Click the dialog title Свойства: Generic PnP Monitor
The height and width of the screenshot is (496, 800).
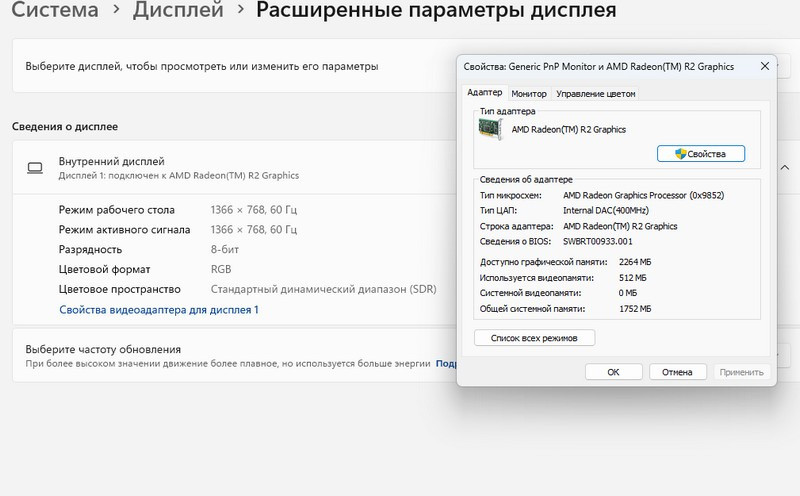598,66
